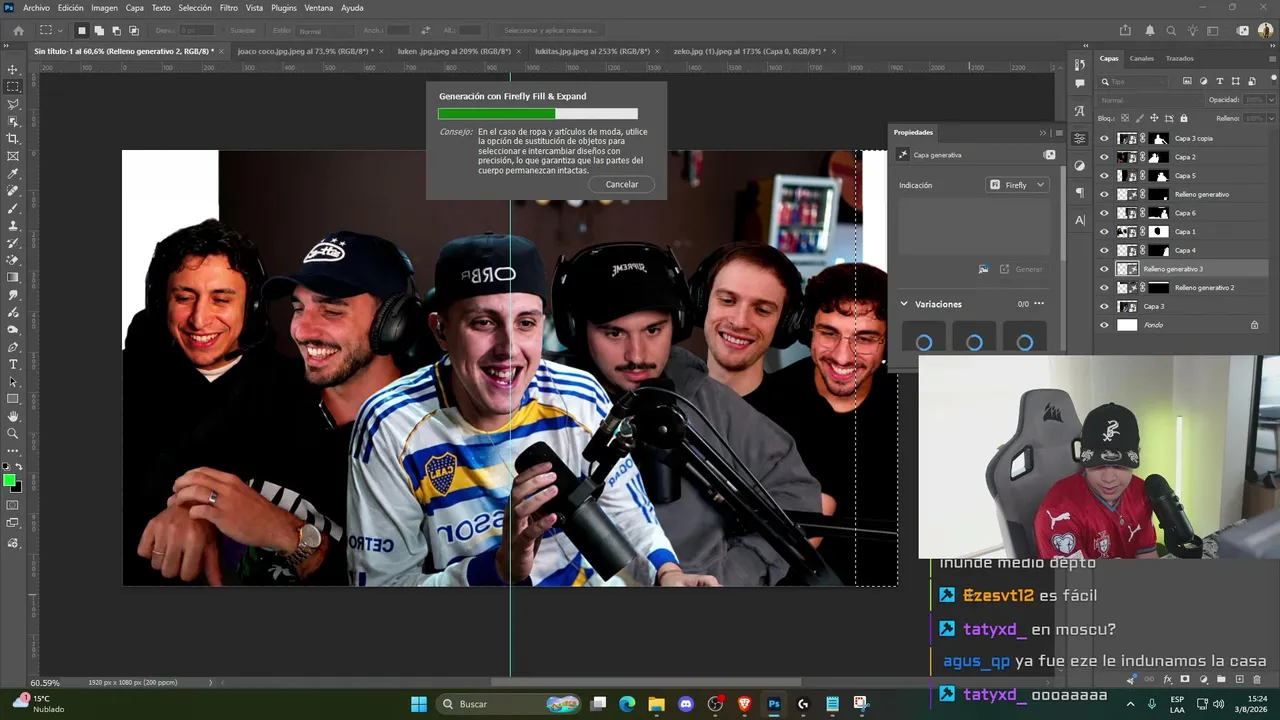Select the Frame tool
Viewport: 1280px width, 720px height.
(x=13, y=156)
